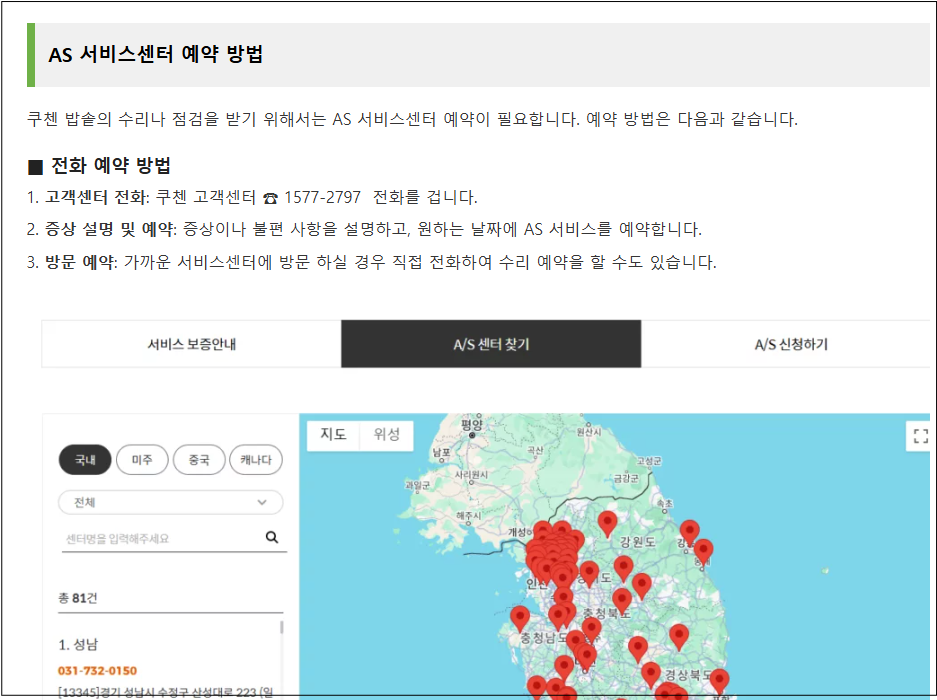The height and width of the screenshot is (700, 937).
Task: Click the map pin above 경상북도 label
Action: [x=679, y=636]
